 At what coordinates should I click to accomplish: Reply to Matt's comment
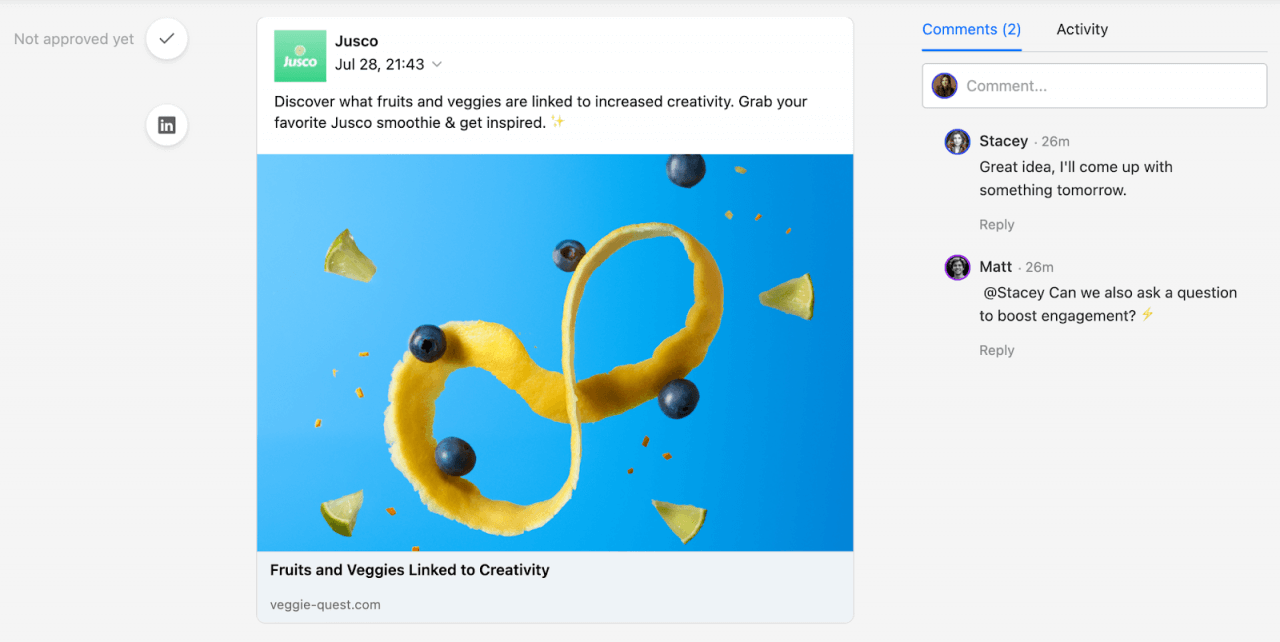pos(997,351)
